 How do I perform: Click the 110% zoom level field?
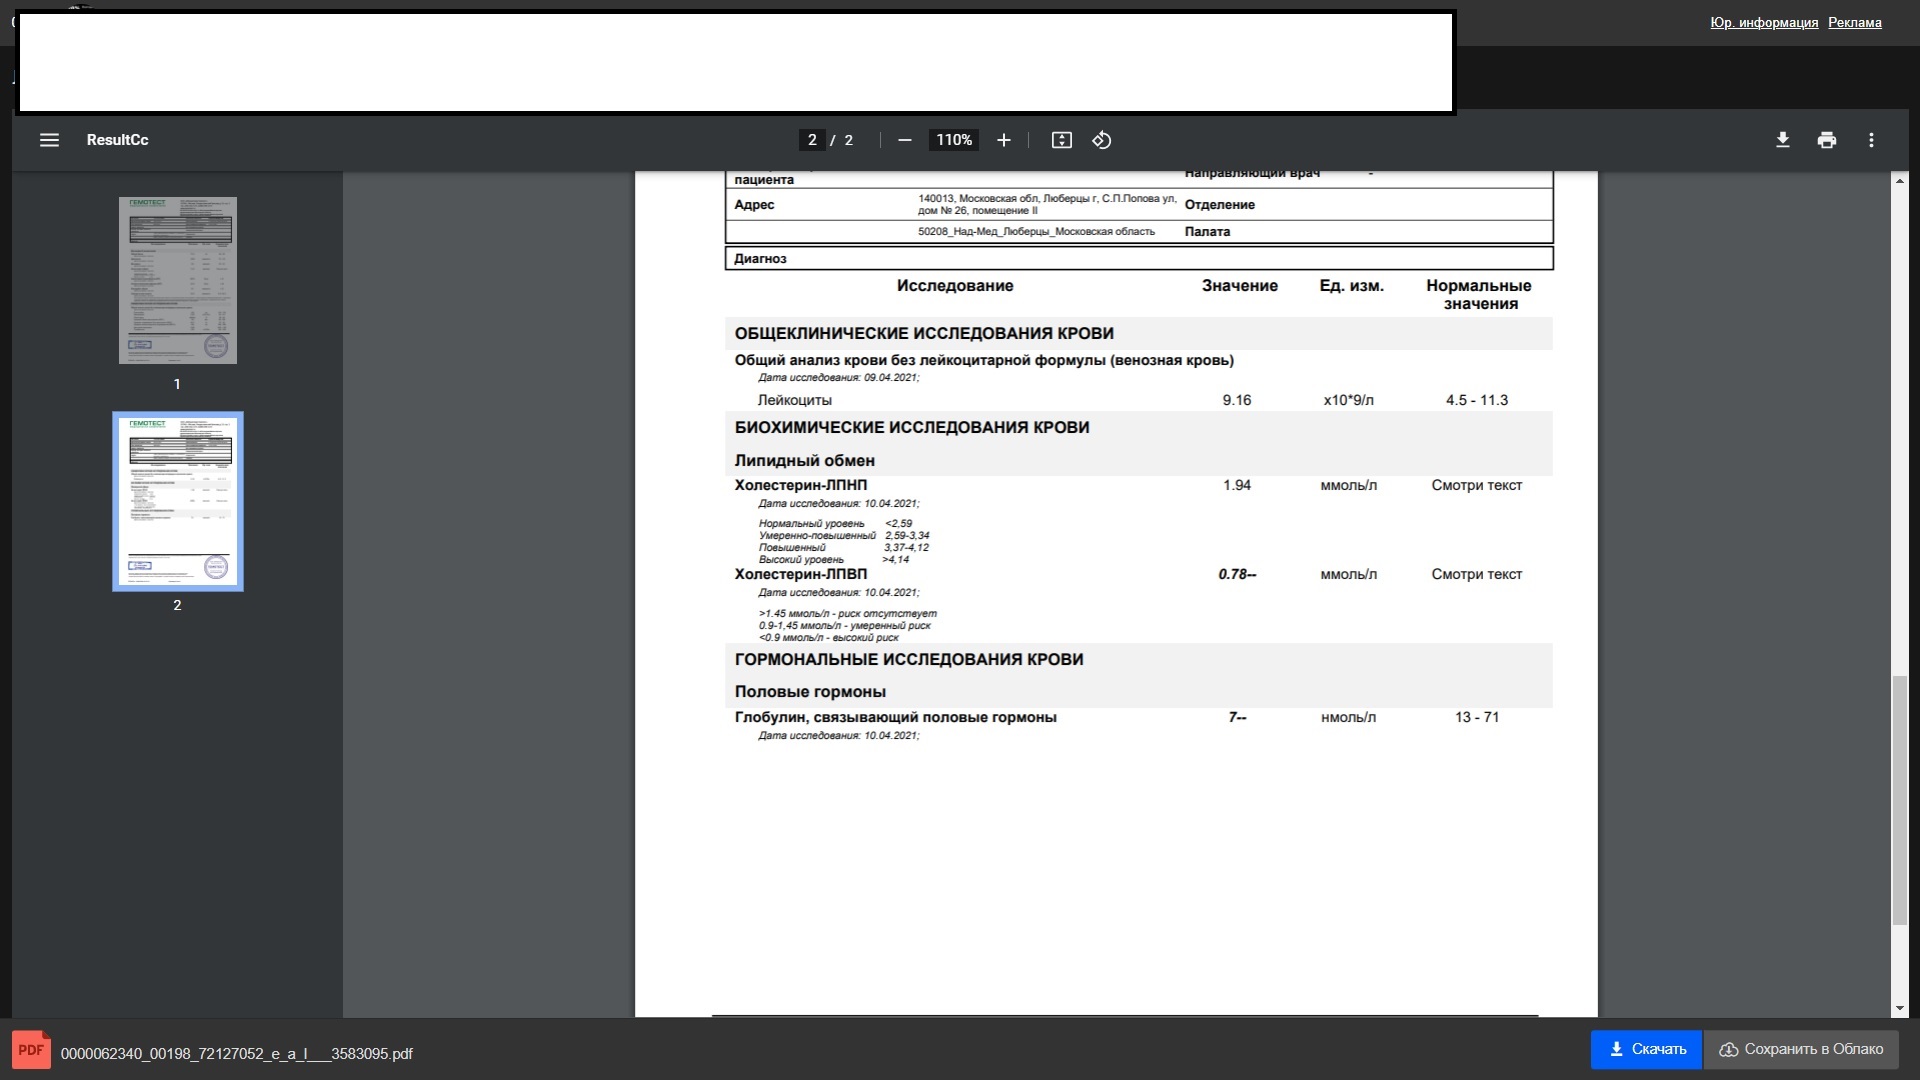pos(954,140)
